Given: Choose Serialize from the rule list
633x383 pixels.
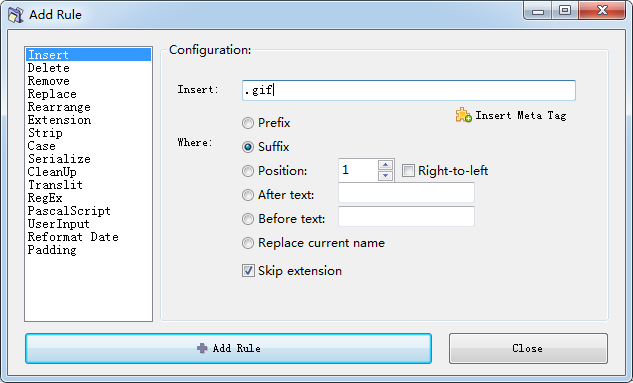Looking at the screenshot, I should tap(88, 159).
